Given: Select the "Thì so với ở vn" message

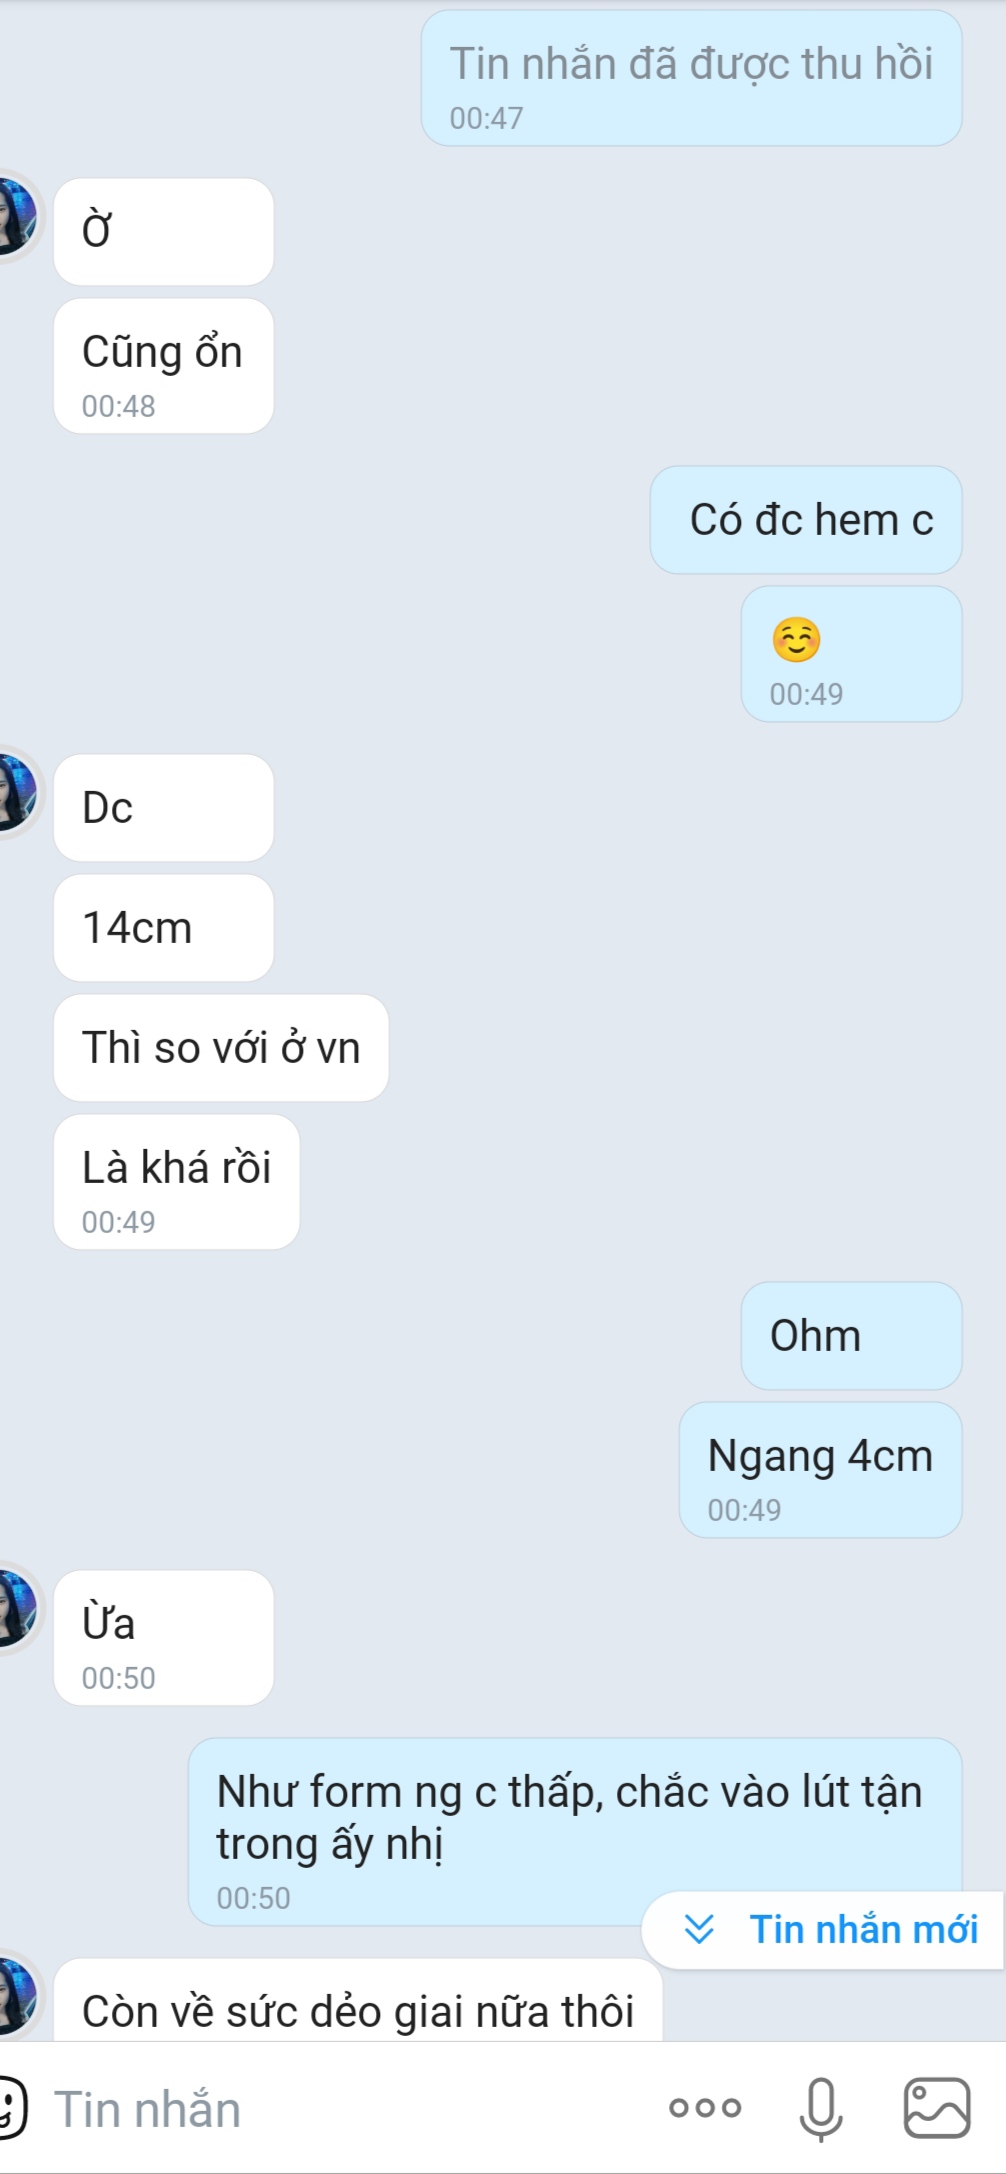Looking at the screenshot, I should coord(221,1048).
